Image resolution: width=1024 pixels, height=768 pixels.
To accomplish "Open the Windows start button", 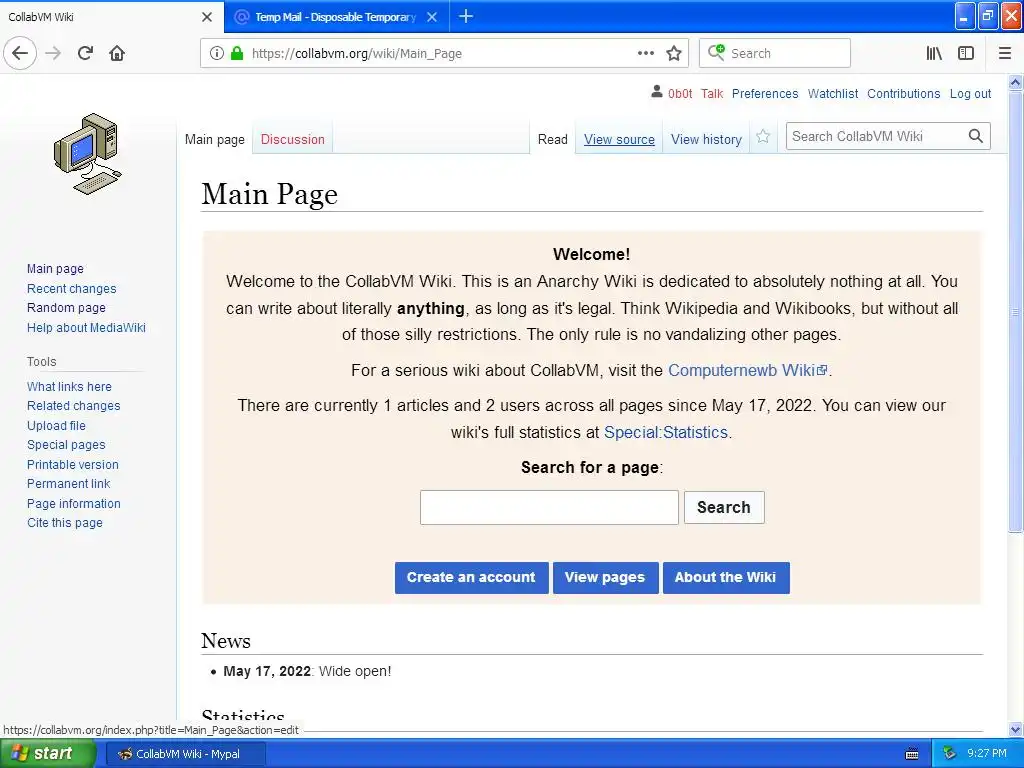I will point(47,753).
